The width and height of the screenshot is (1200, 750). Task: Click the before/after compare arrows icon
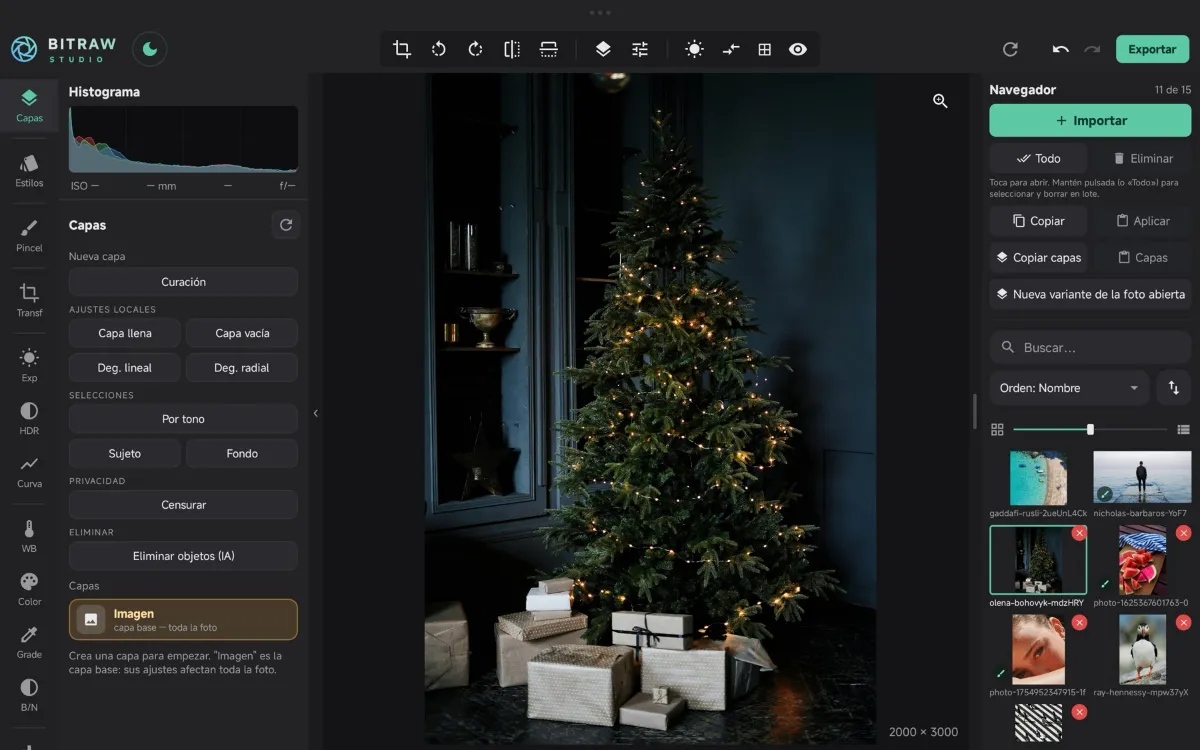(x=731, y=49)
